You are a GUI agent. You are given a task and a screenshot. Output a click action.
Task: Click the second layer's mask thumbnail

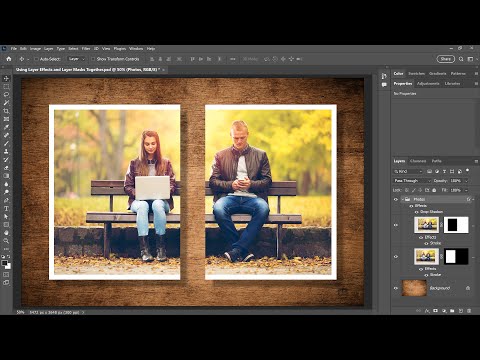[456, 257]
